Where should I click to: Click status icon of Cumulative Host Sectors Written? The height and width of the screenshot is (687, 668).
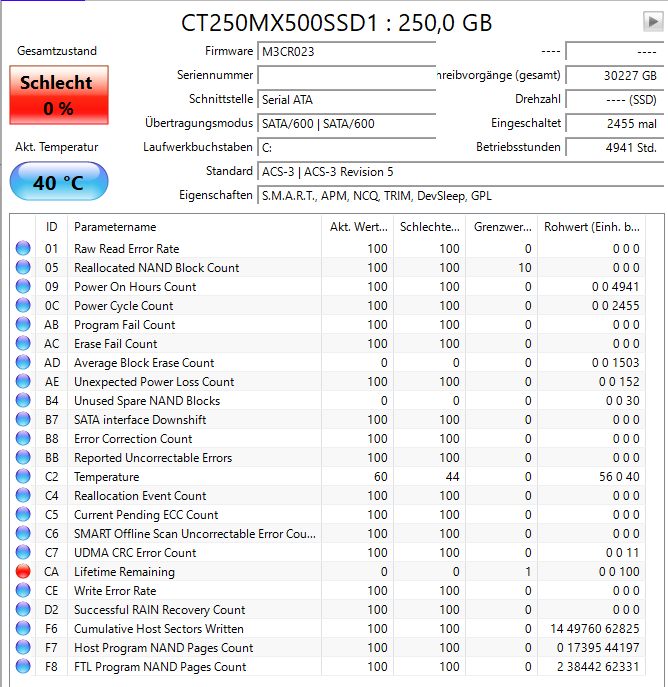click(23, 628)
